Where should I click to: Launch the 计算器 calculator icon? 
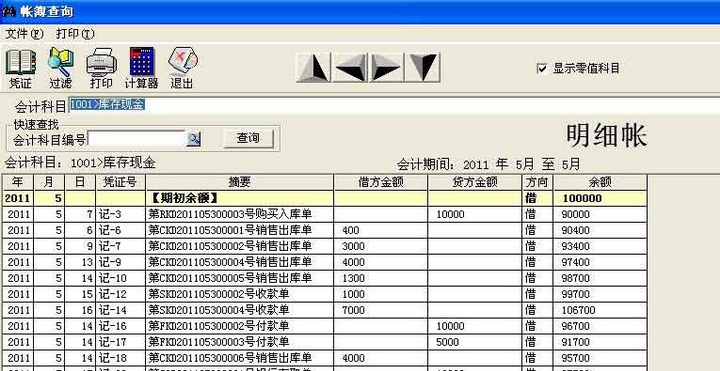[142, 68]
